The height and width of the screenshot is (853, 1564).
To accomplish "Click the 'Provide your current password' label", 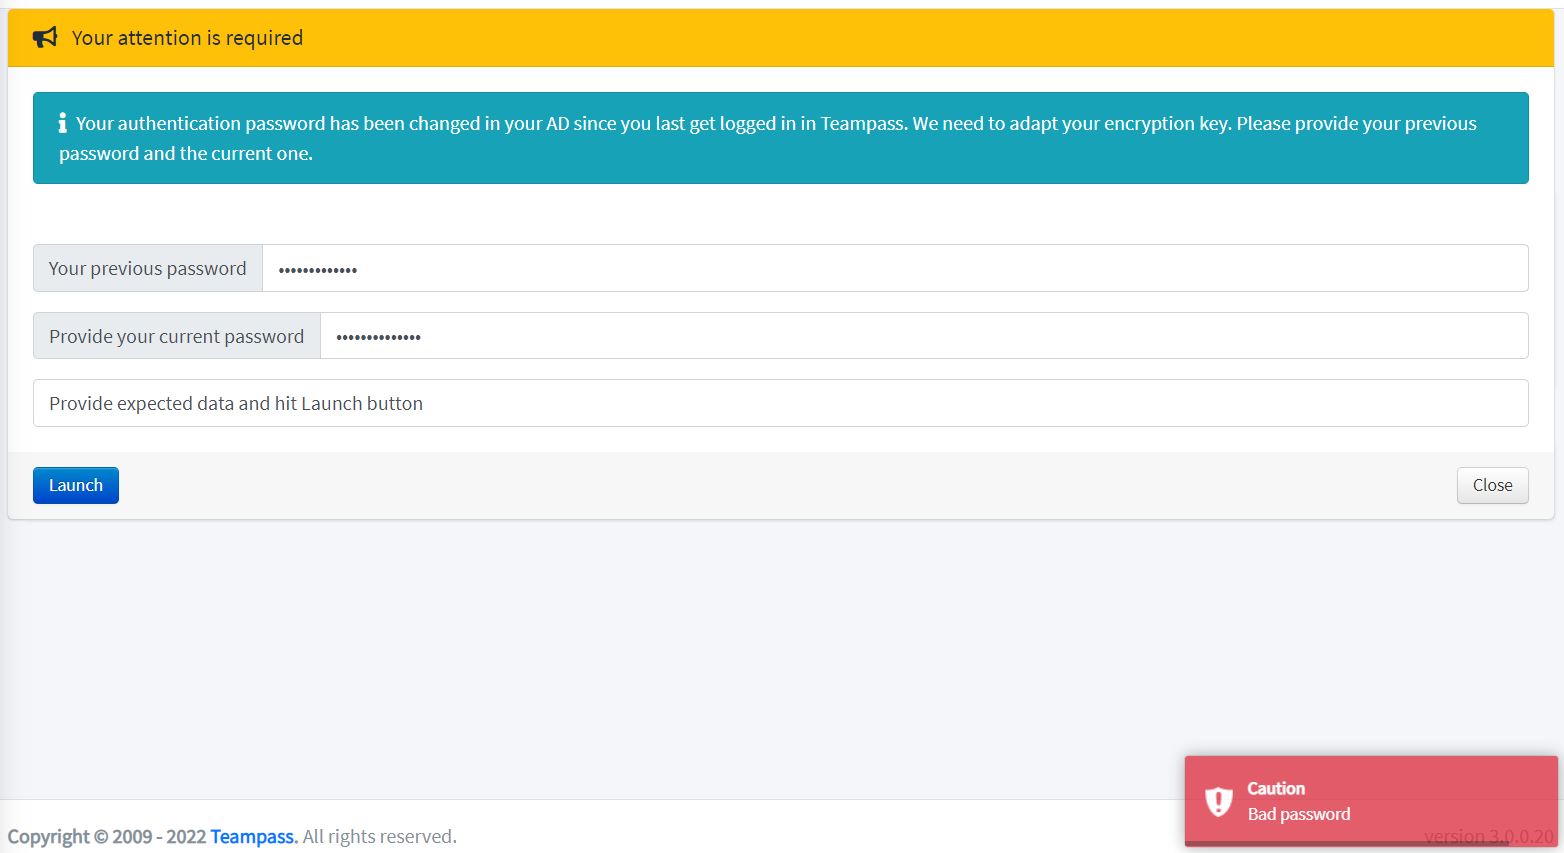I will click(x=177, y=336).
